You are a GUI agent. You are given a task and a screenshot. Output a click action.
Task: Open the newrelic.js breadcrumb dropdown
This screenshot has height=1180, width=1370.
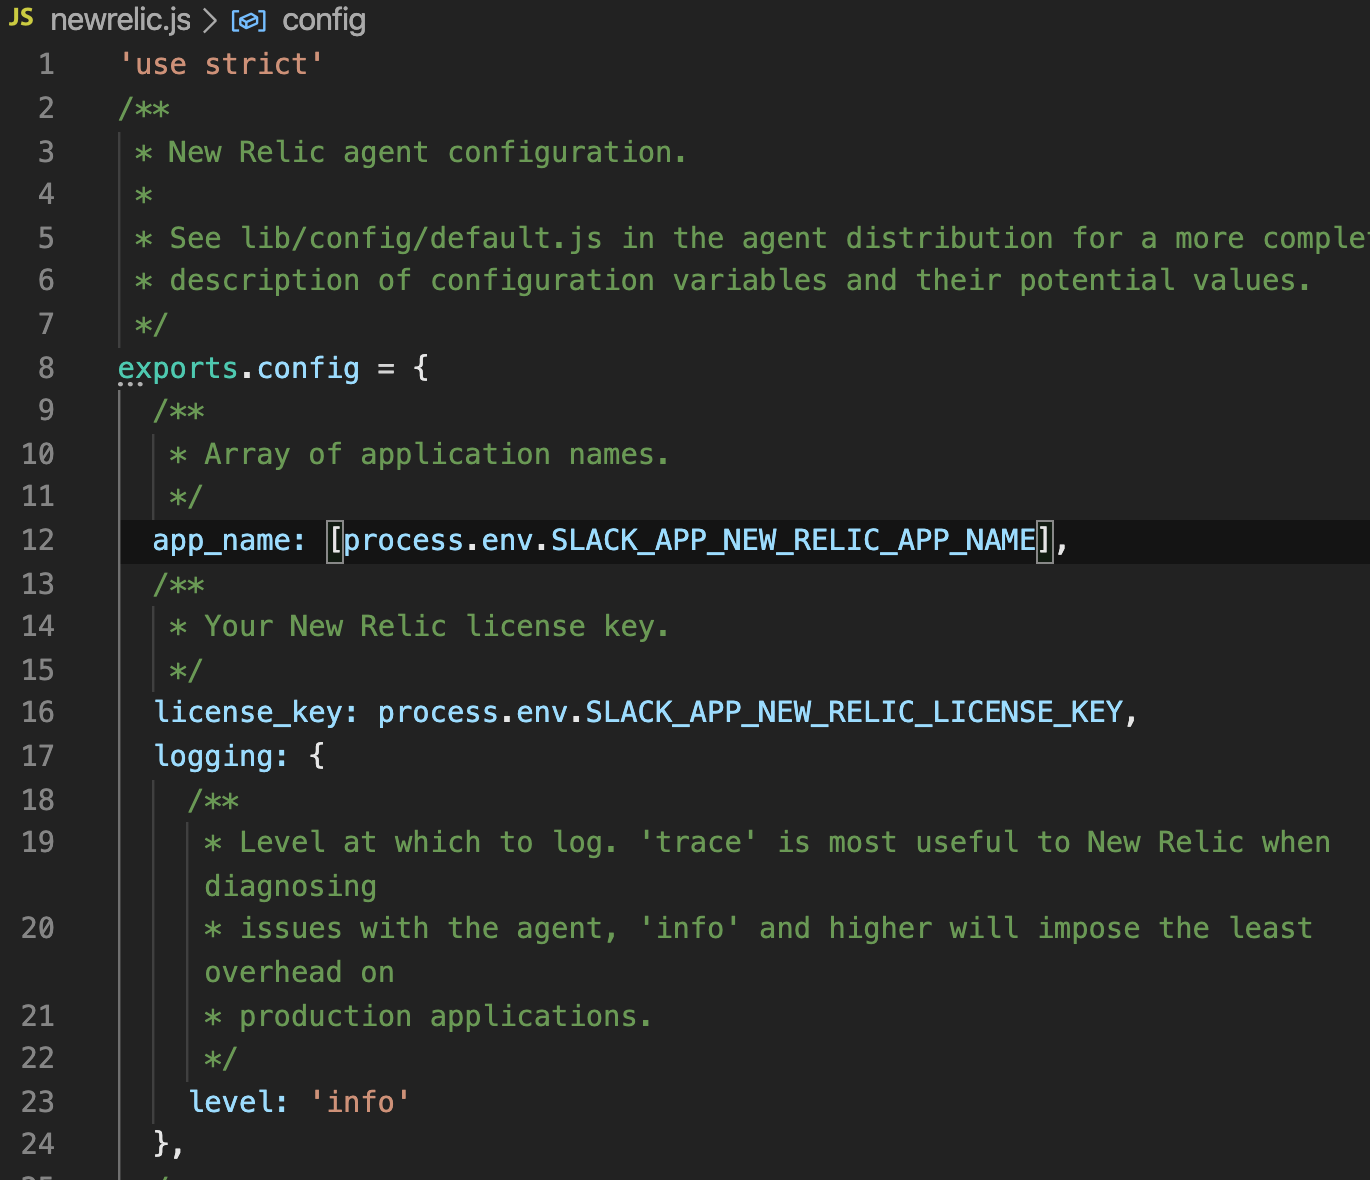(x=120, y=20)
